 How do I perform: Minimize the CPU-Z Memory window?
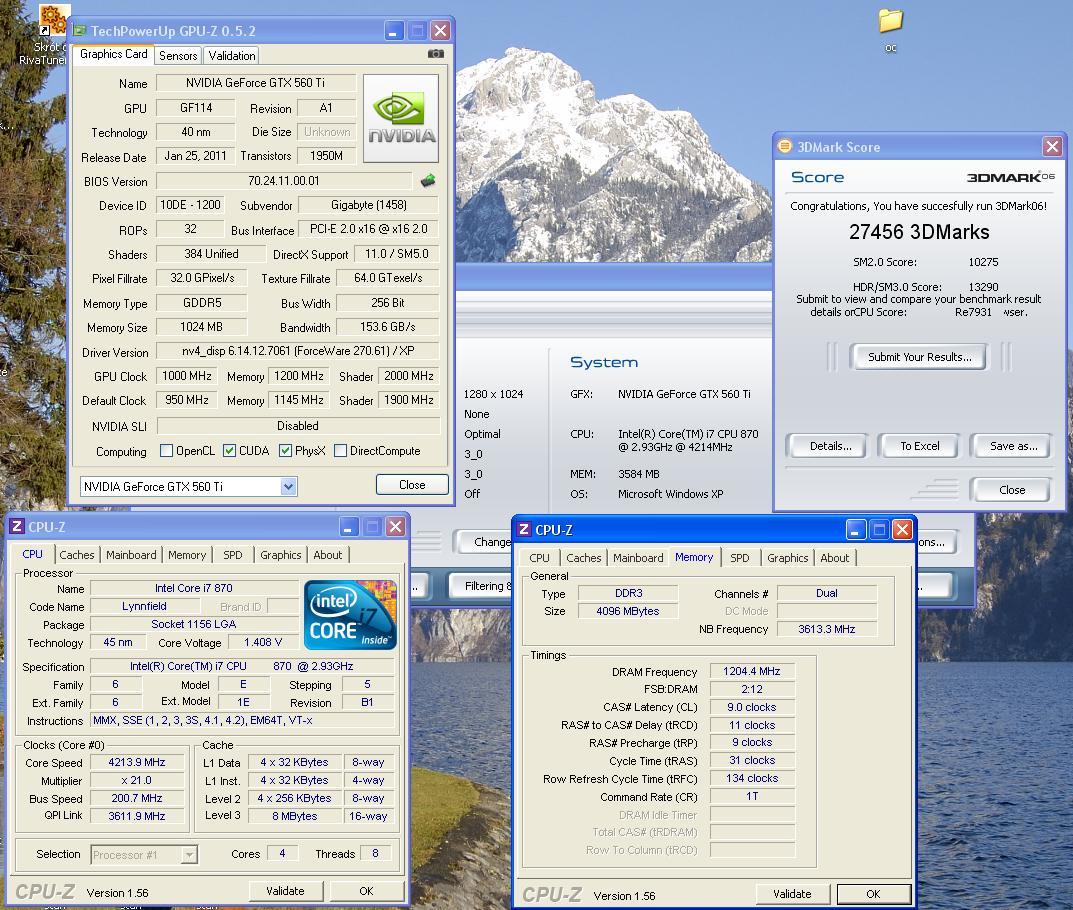856,530
